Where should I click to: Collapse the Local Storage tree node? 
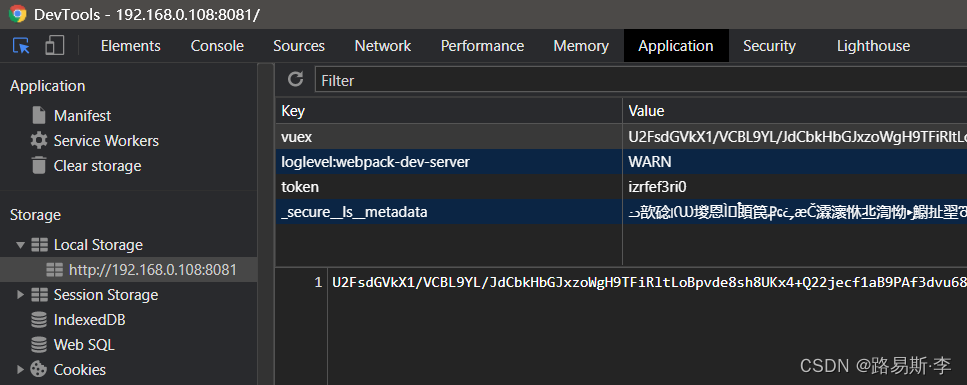(20, 245)
